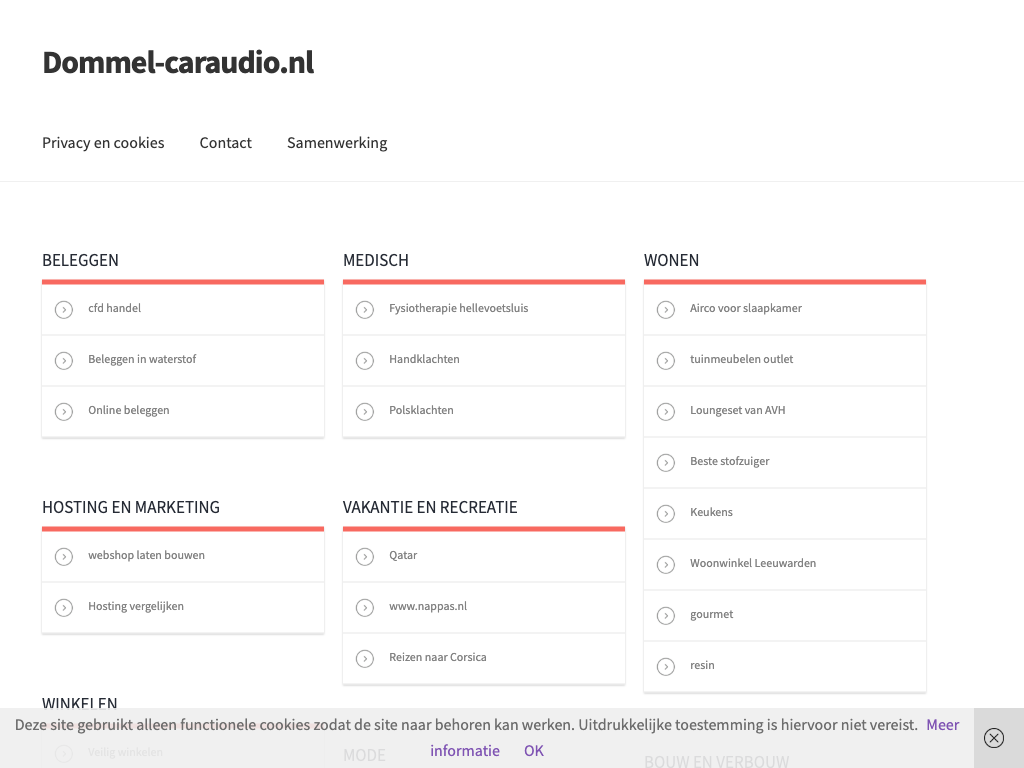Screen dimensions: 1024x768
Task: Click the arrow icon beside Hosting vergelijken
Action: 64,608
